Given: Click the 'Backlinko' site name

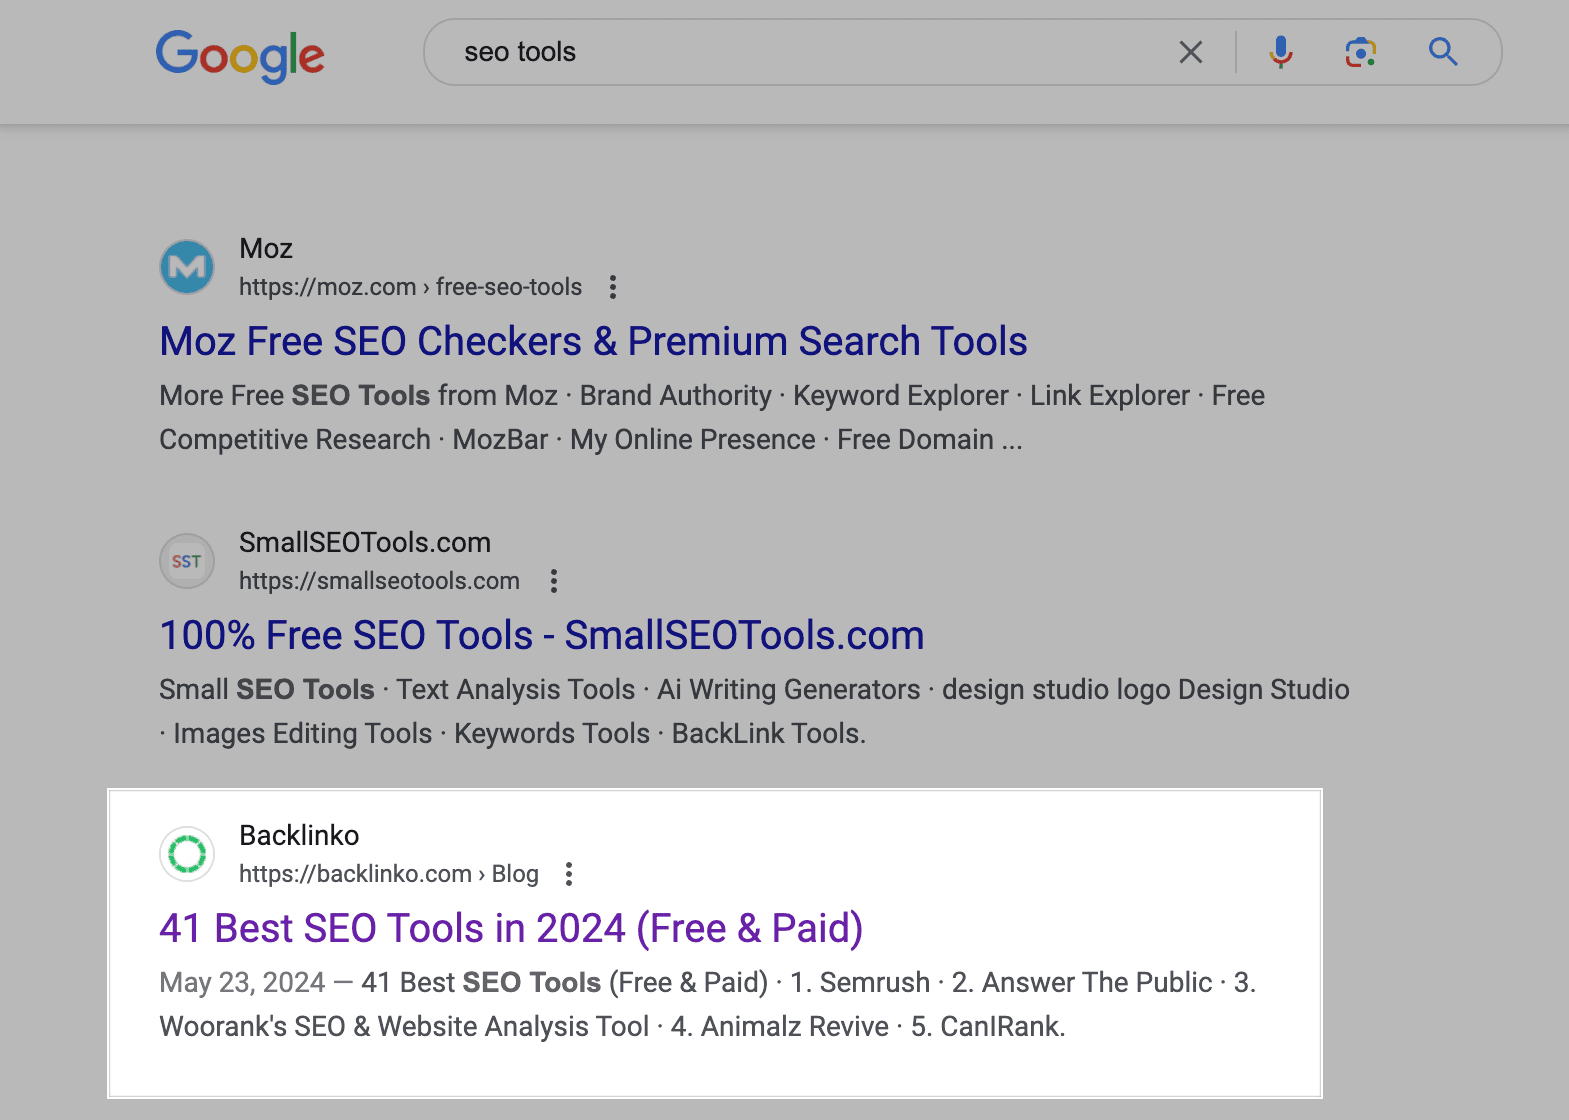Looking at the screenshot, I should [299, 835].
